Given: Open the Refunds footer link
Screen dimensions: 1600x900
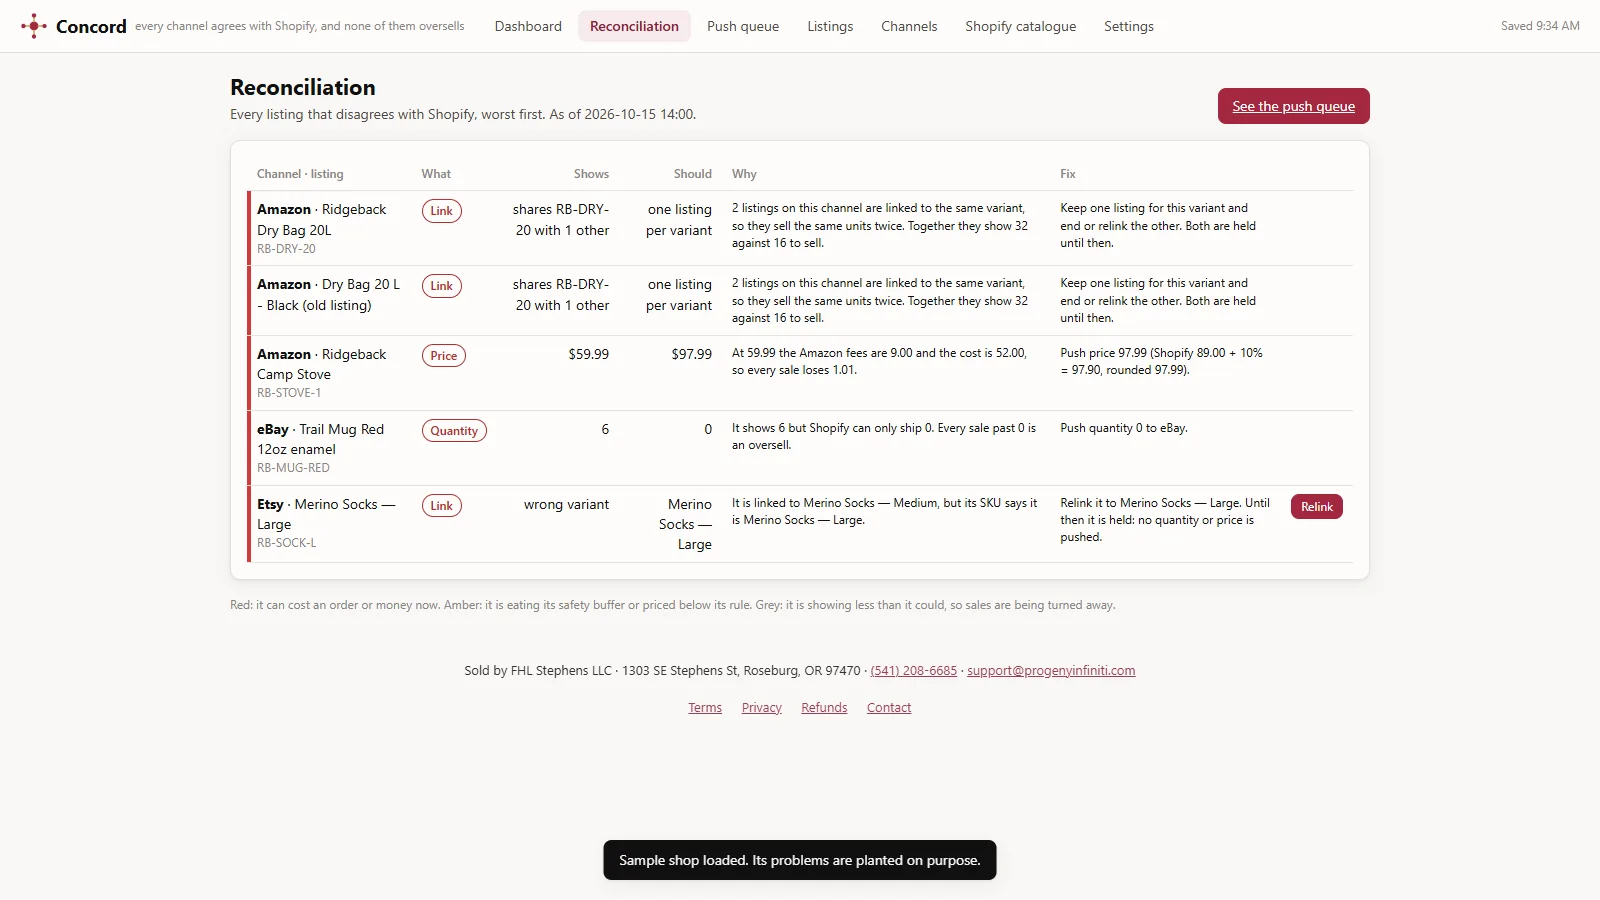Looking at the screenshot, I should pos(824,708).
